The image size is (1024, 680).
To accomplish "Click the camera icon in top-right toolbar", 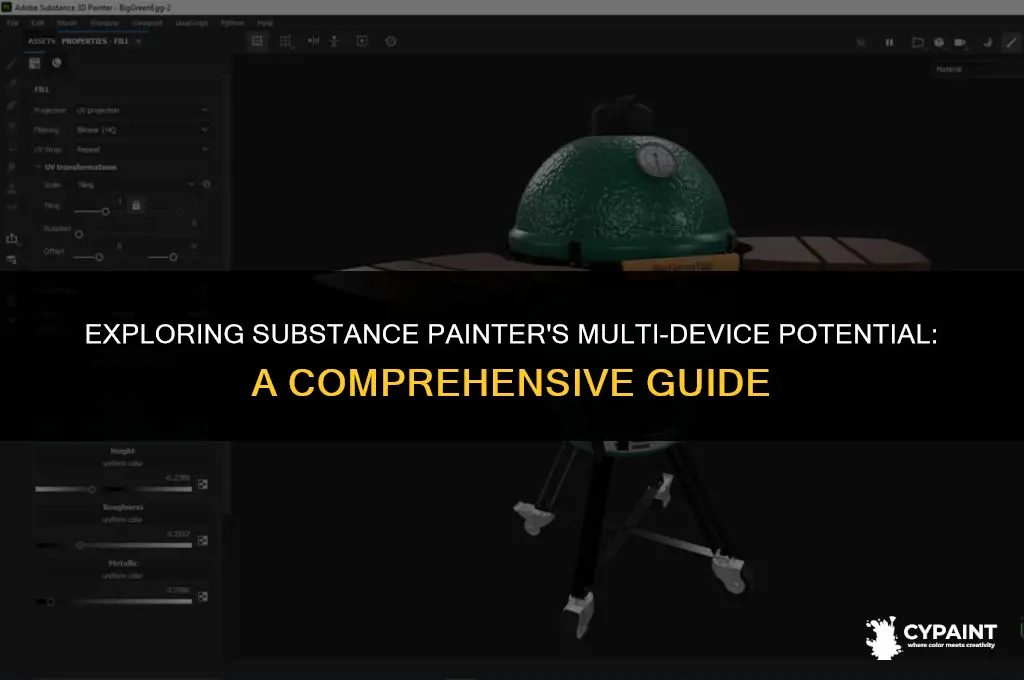I will coord(960,42).
